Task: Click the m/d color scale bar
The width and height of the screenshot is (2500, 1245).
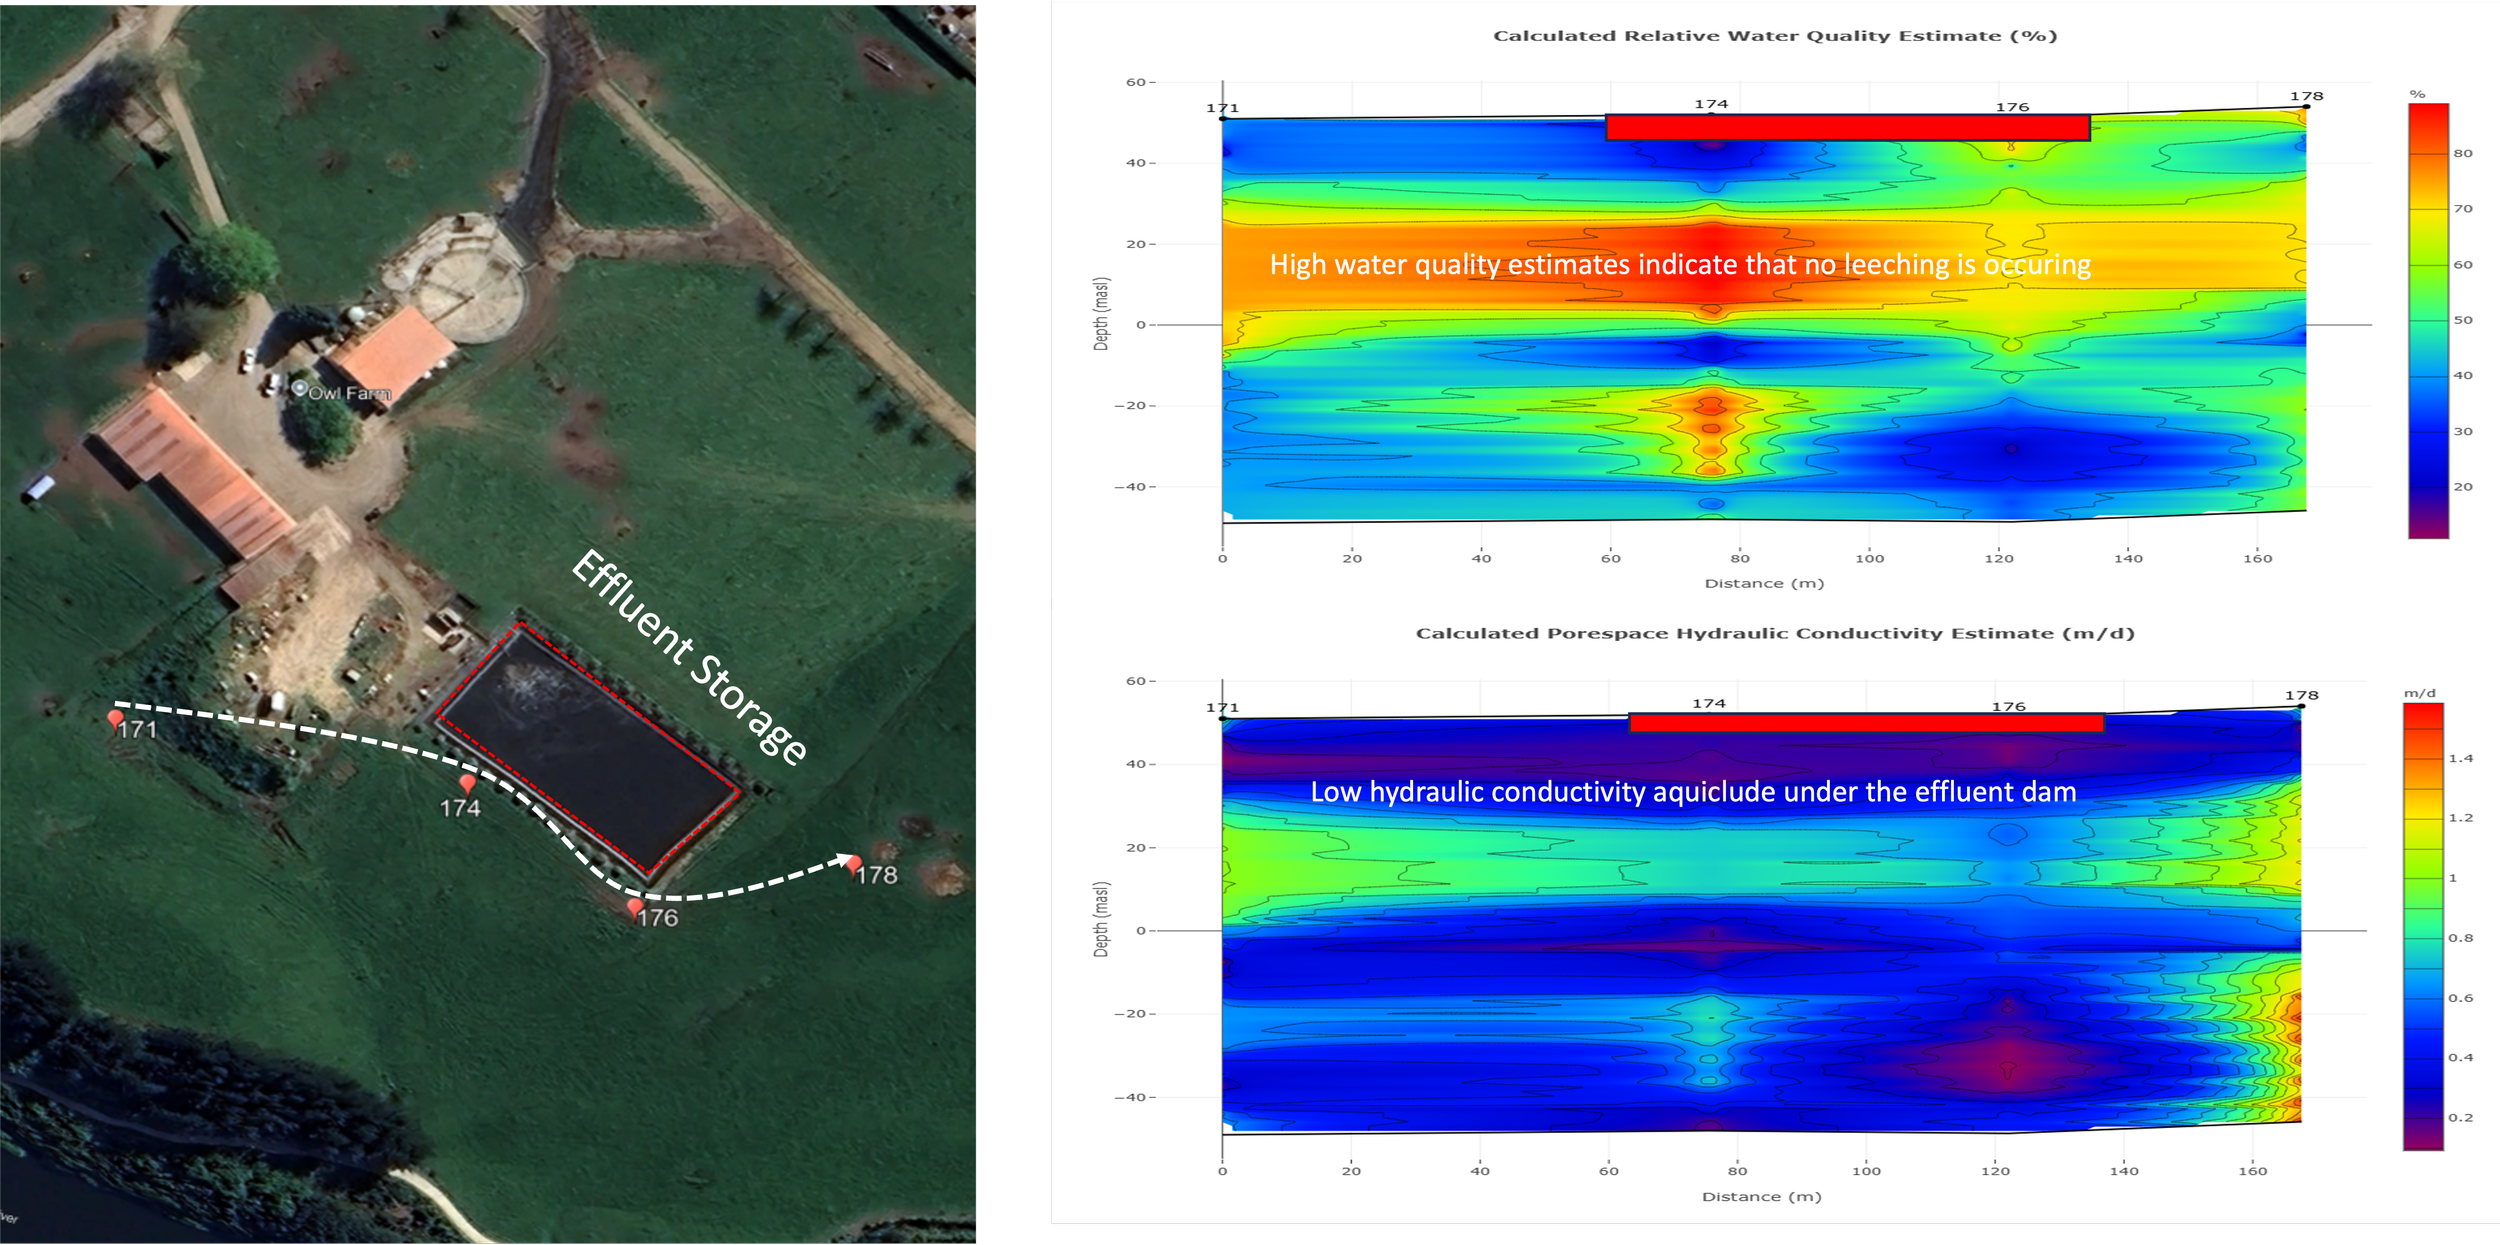Action: click(x=2423, y=926)
